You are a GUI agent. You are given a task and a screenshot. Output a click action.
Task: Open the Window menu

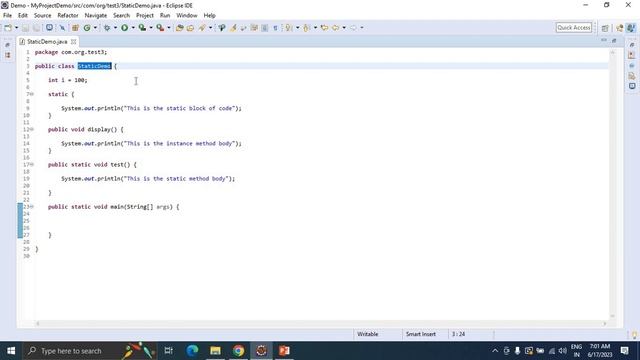coord(187,15)
